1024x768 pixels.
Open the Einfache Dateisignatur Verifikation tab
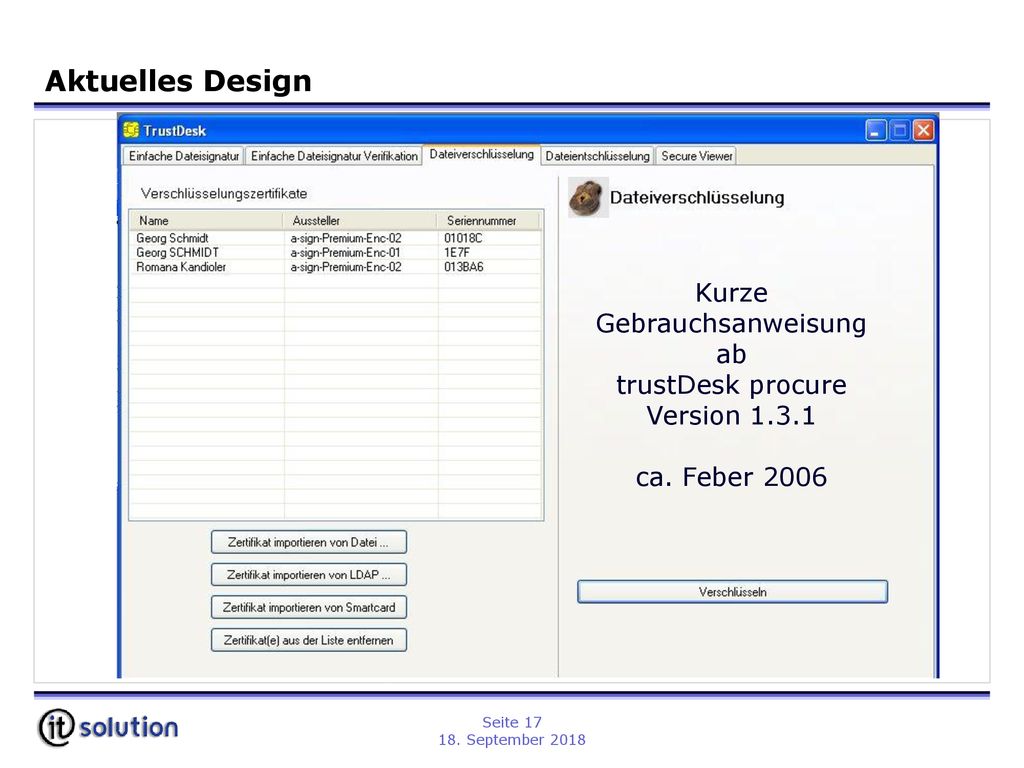[x=334, y=156]
